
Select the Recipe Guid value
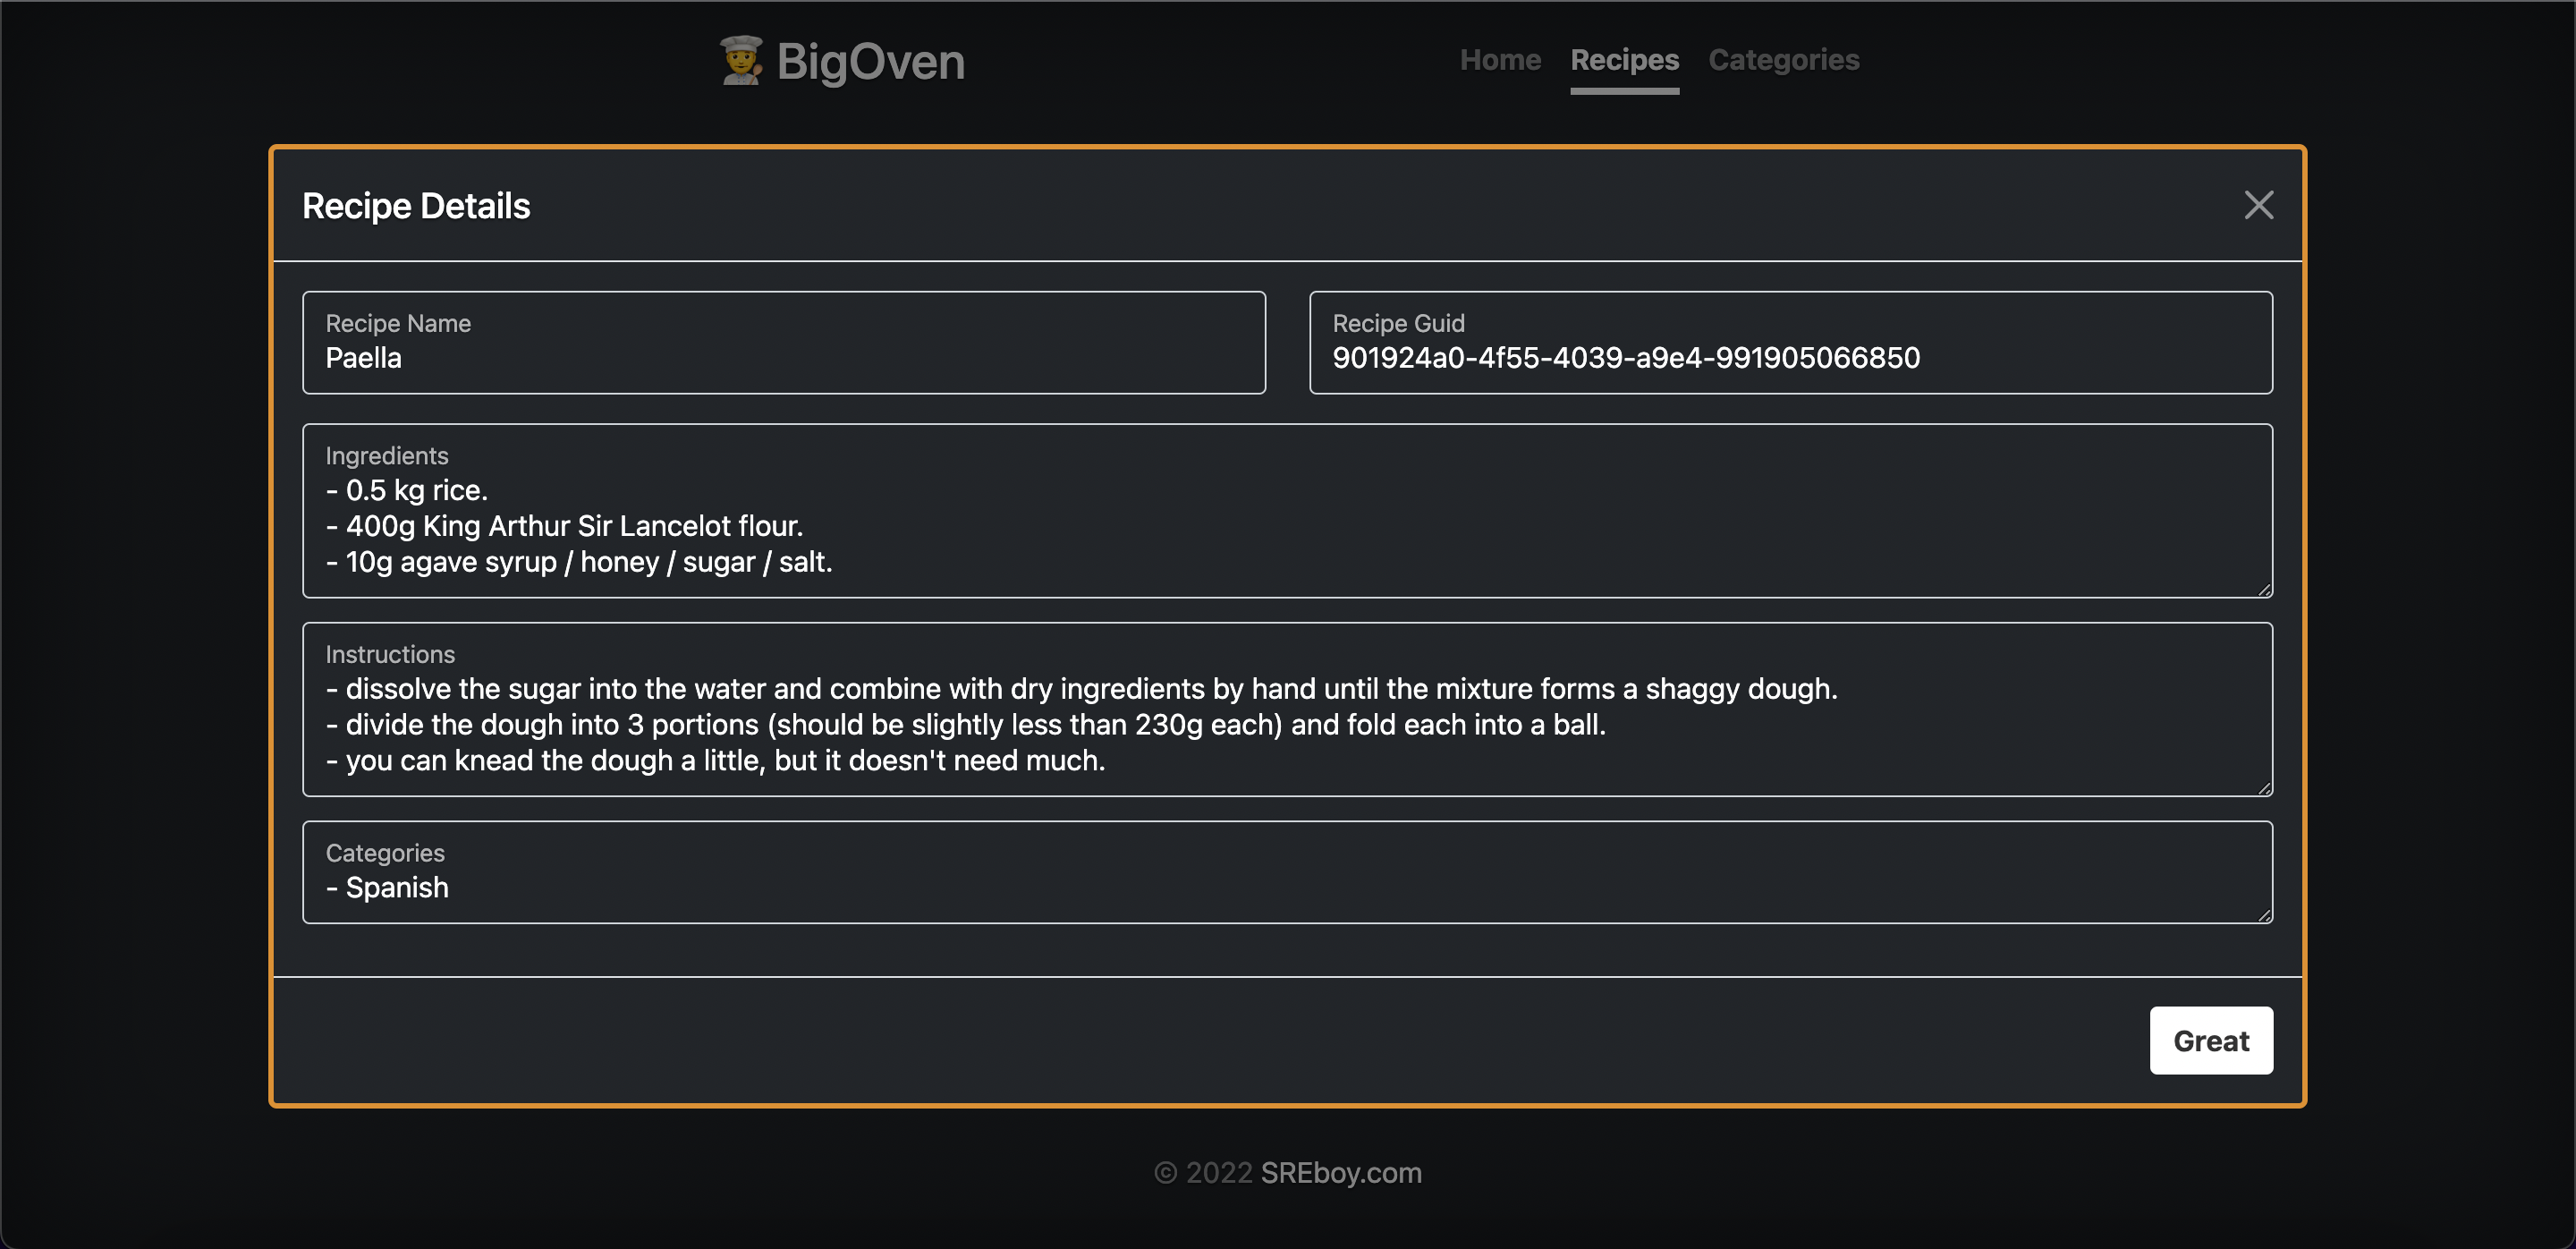click(x=1626, y=358)
